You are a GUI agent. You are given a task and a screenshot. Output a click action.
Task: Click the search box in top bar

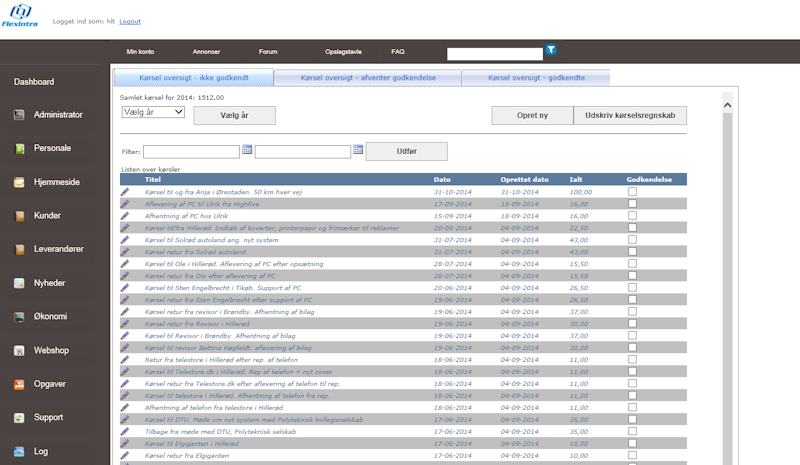(495, 54)
